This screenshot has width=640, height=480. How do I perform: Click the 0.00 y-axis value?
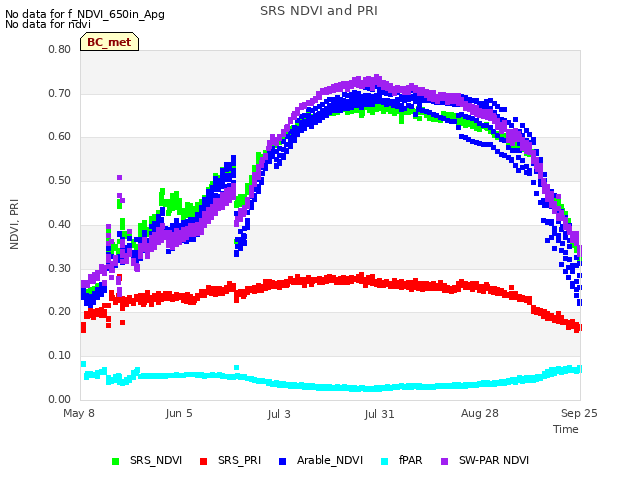pos(60,399)
